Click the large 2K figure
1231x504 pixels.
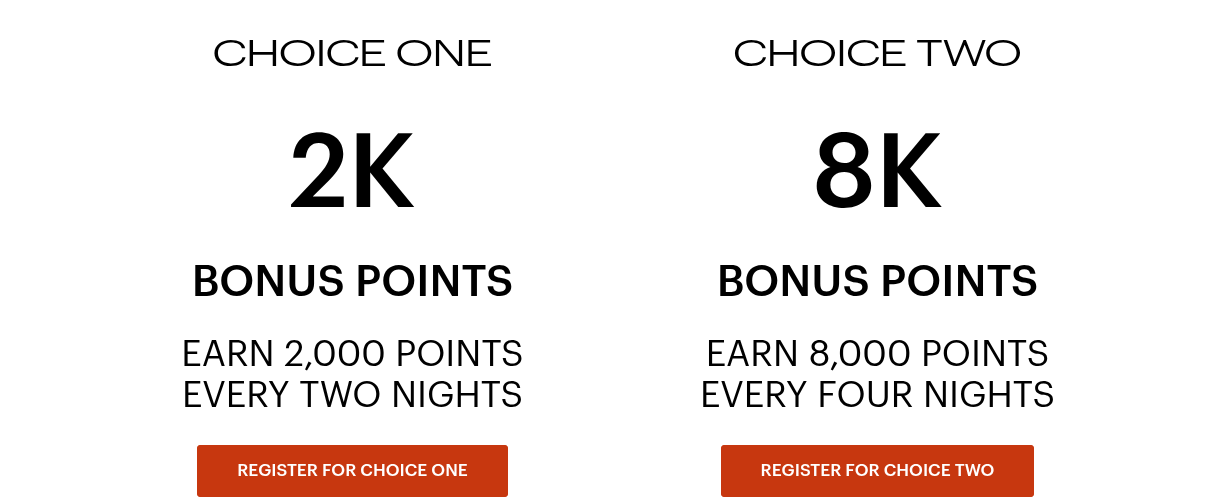pos(352,172)
